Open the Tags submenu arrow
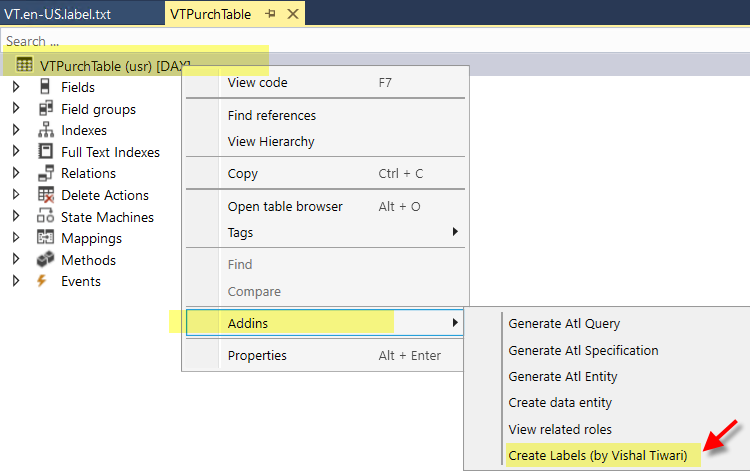Screen dimensions: 750x471 (x=455, y=231)
